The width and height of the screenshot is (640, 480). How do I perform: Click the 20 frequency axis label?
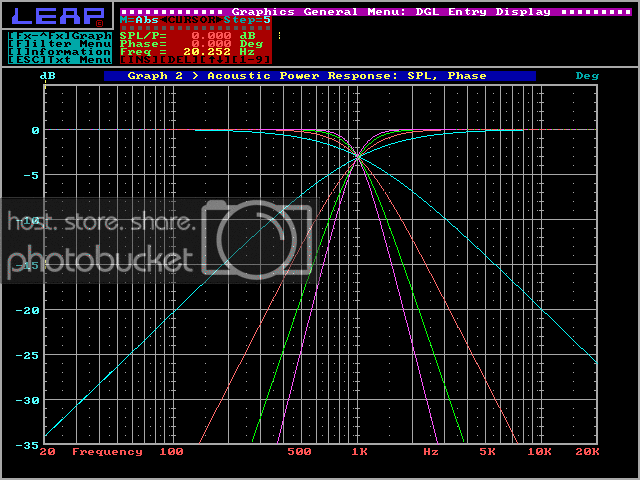(48, 452)
